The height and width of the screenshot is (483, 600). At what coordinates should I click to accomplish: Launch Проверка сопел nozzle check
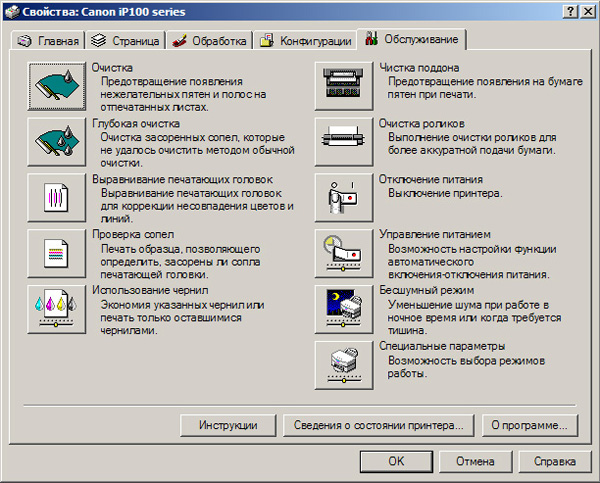pyautogui.click(x=57, y=253)
